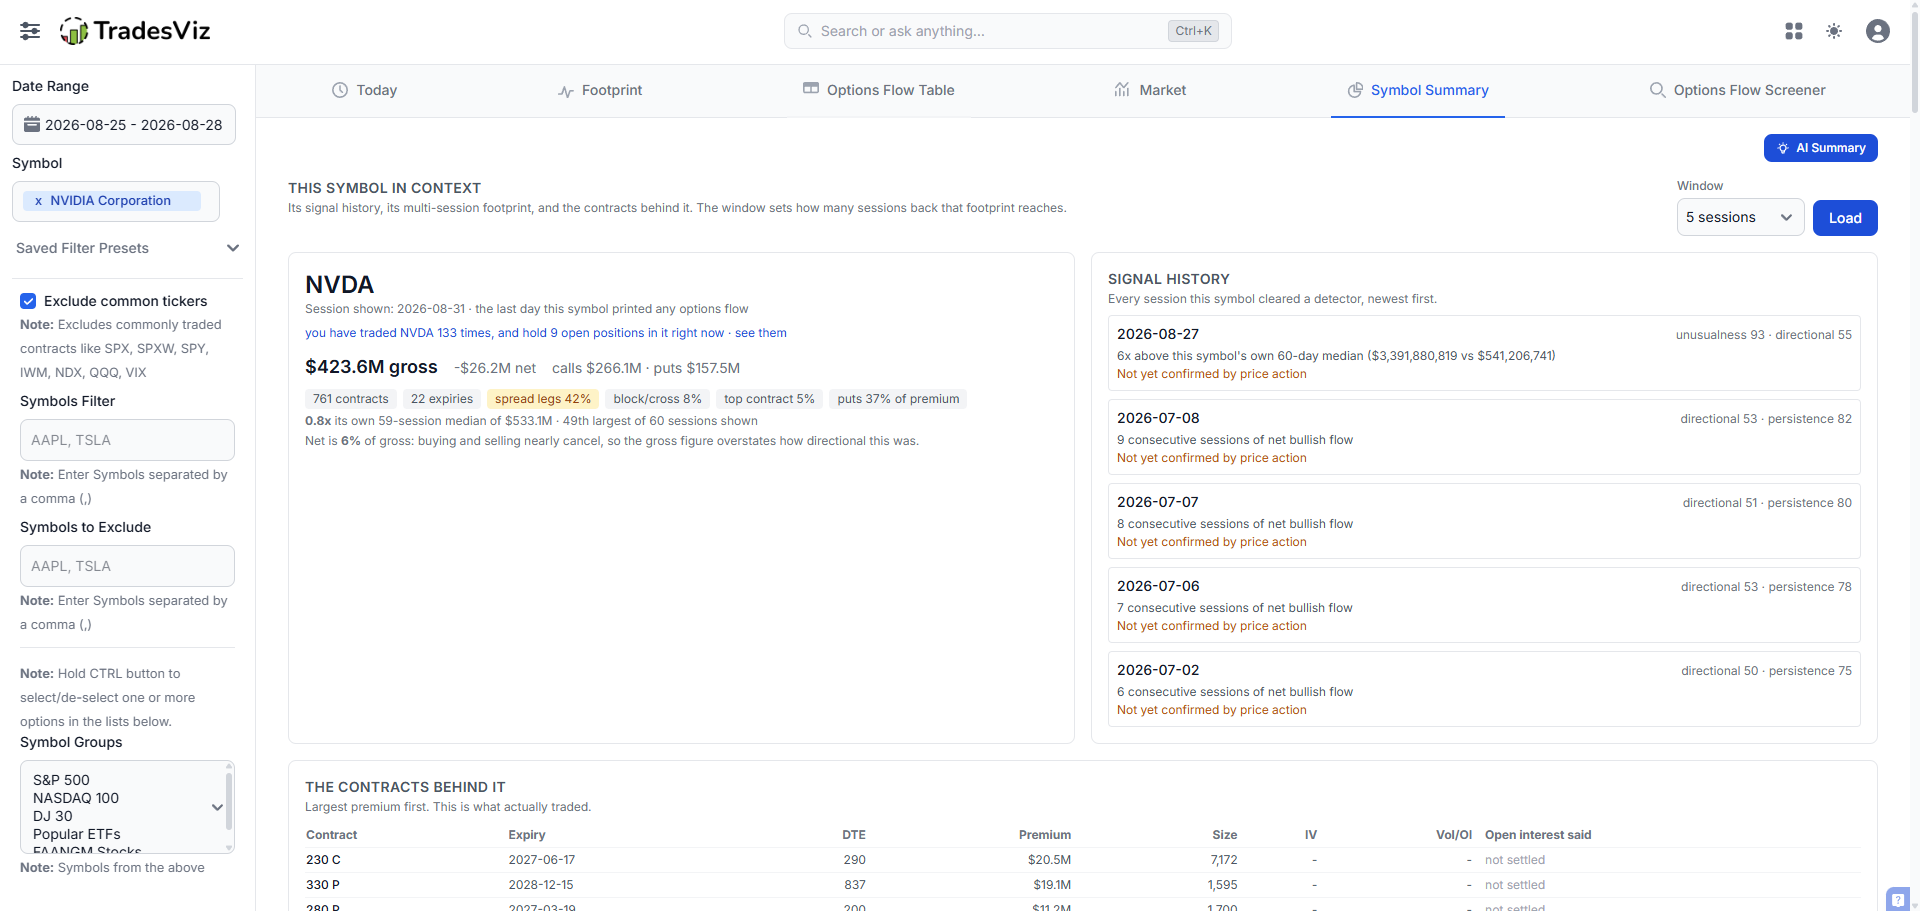This screenshot has width=1920, height=911.
Task: Select Popular ETFs in Symbol Groups
Action: coord(77,834)
